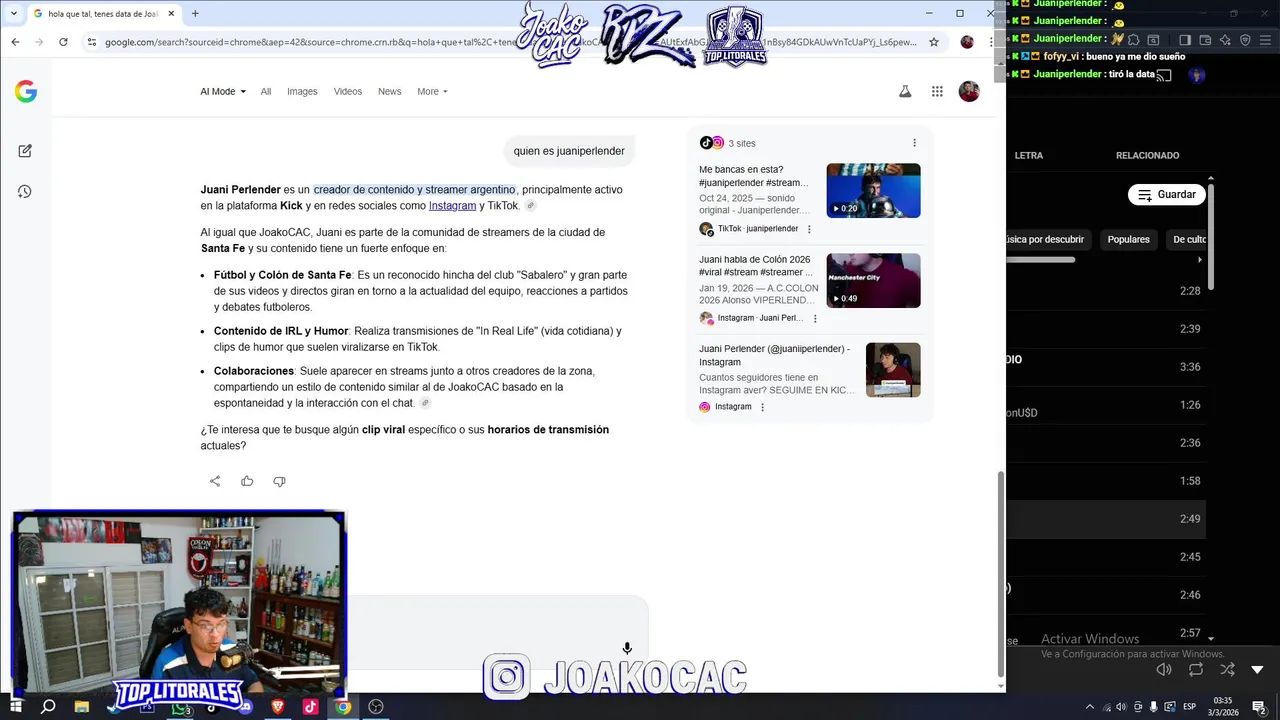Reload the Google search page
This screenshot has height=720, width=1280.
point(63,42)
